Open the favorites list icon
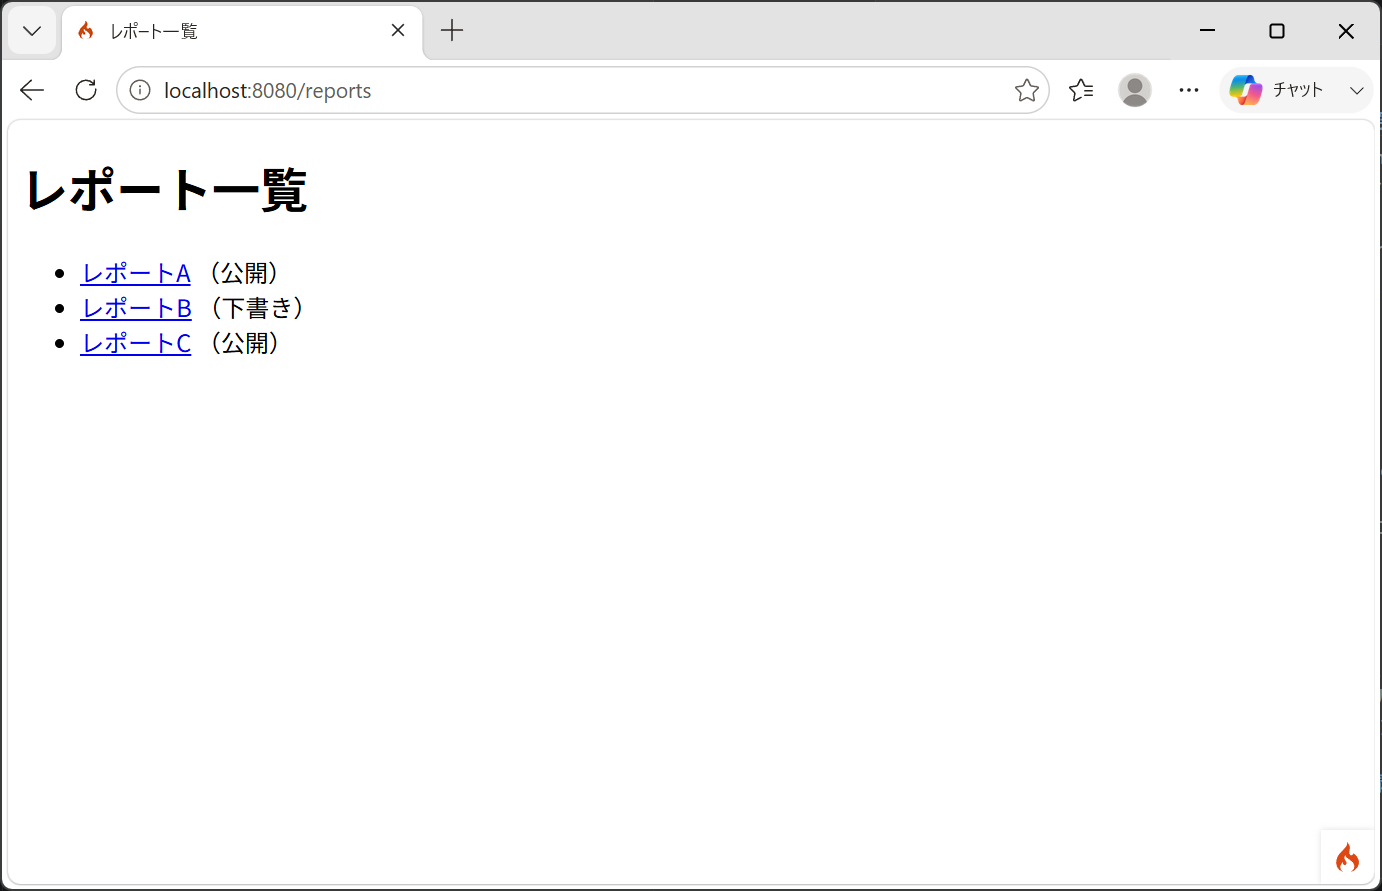 tap(1081, 90)
